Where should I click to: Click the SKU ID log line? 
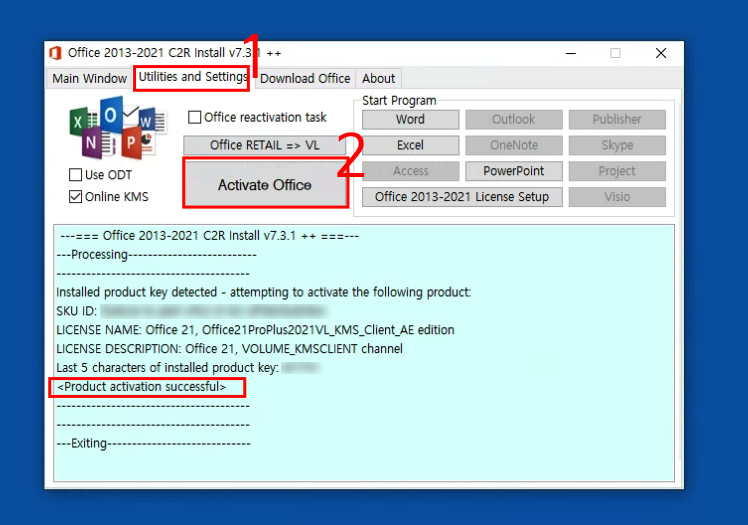pos(191,311)
